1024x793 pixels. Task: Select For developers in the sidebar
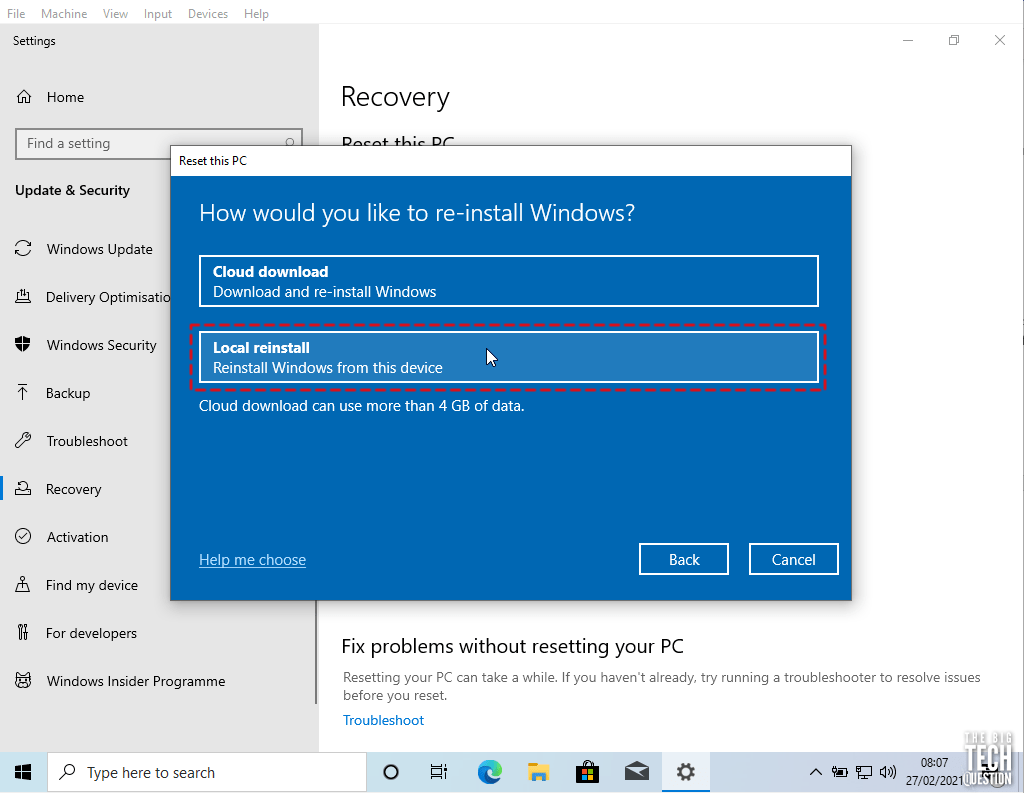[91, 633]
